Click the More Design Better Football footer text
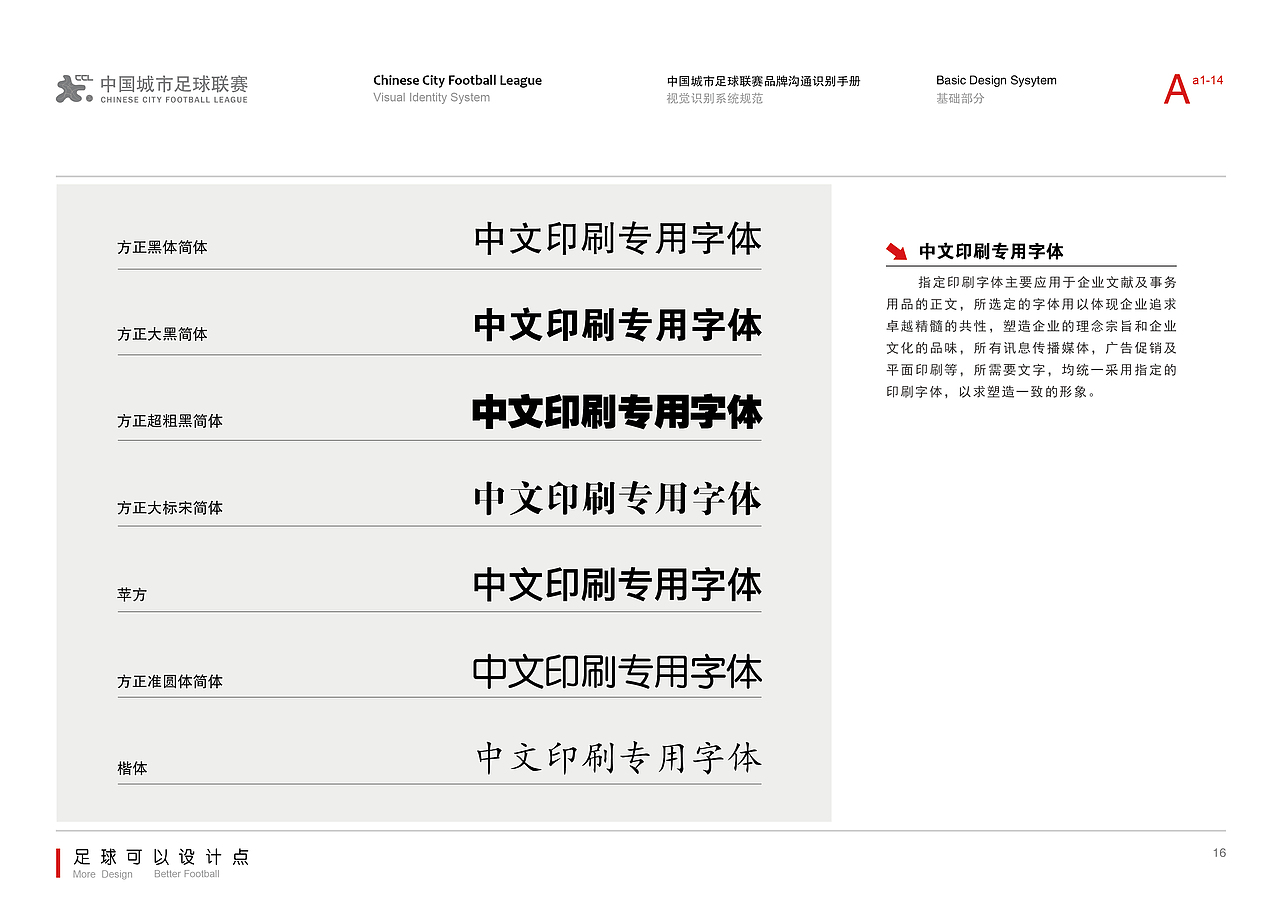This screenshot has width=1280, height=905. point(145,873)
